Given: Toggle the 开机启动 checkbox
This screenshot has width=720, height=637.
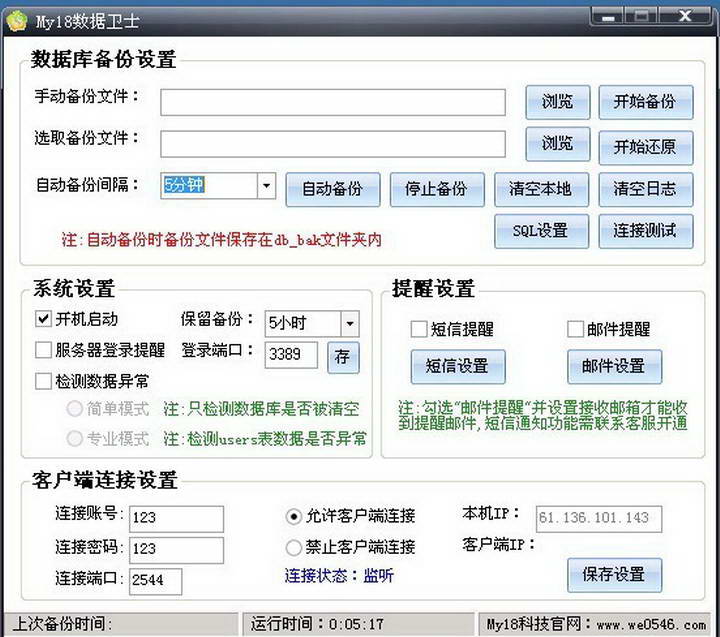Looking at the screenshot, I should tap(43, 319).
